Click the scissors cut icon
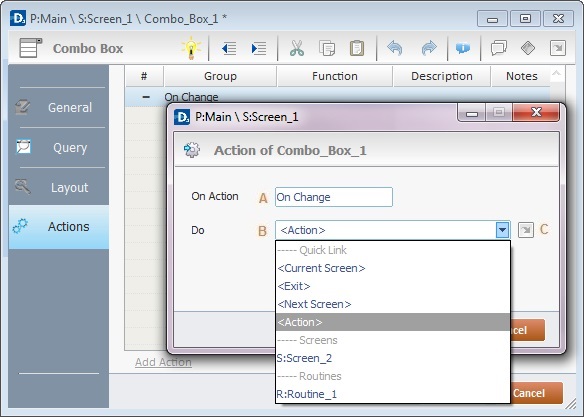Image resolution: width=584 pixels, height=417 pixels. [x=297, y=48]
